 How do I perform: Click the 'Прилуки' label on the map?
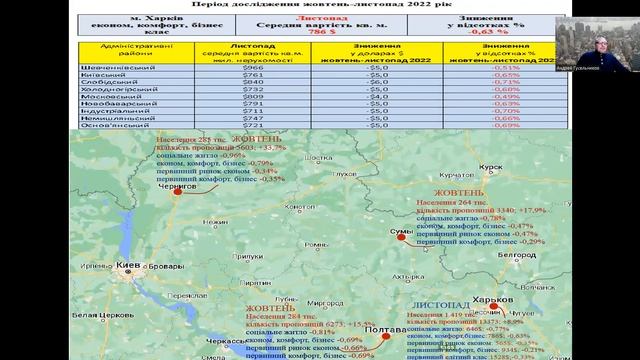tap(247, 257)
